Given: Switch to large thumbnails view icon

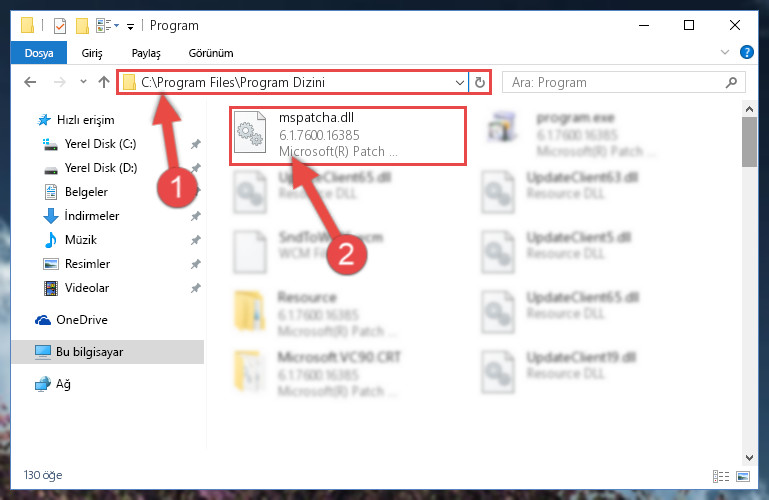Looking at the screenshot, I should (743, 476).
